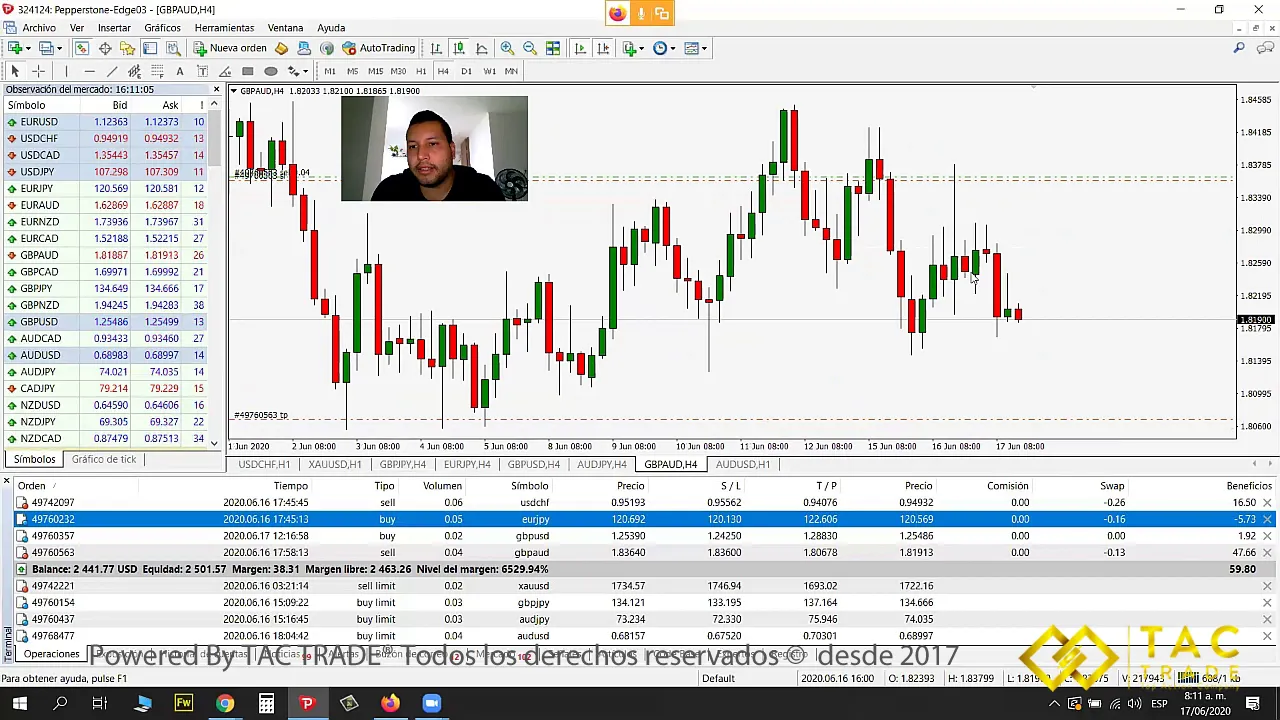Toggle AutoTrading on or off
The width and height of the screenshot is (1280, 720).
378,48
